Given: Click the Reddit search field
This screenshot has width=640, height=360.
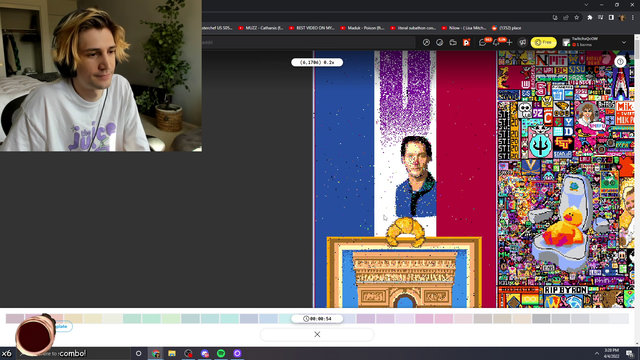Looking at the screenshot, I should tap(309, 42).
